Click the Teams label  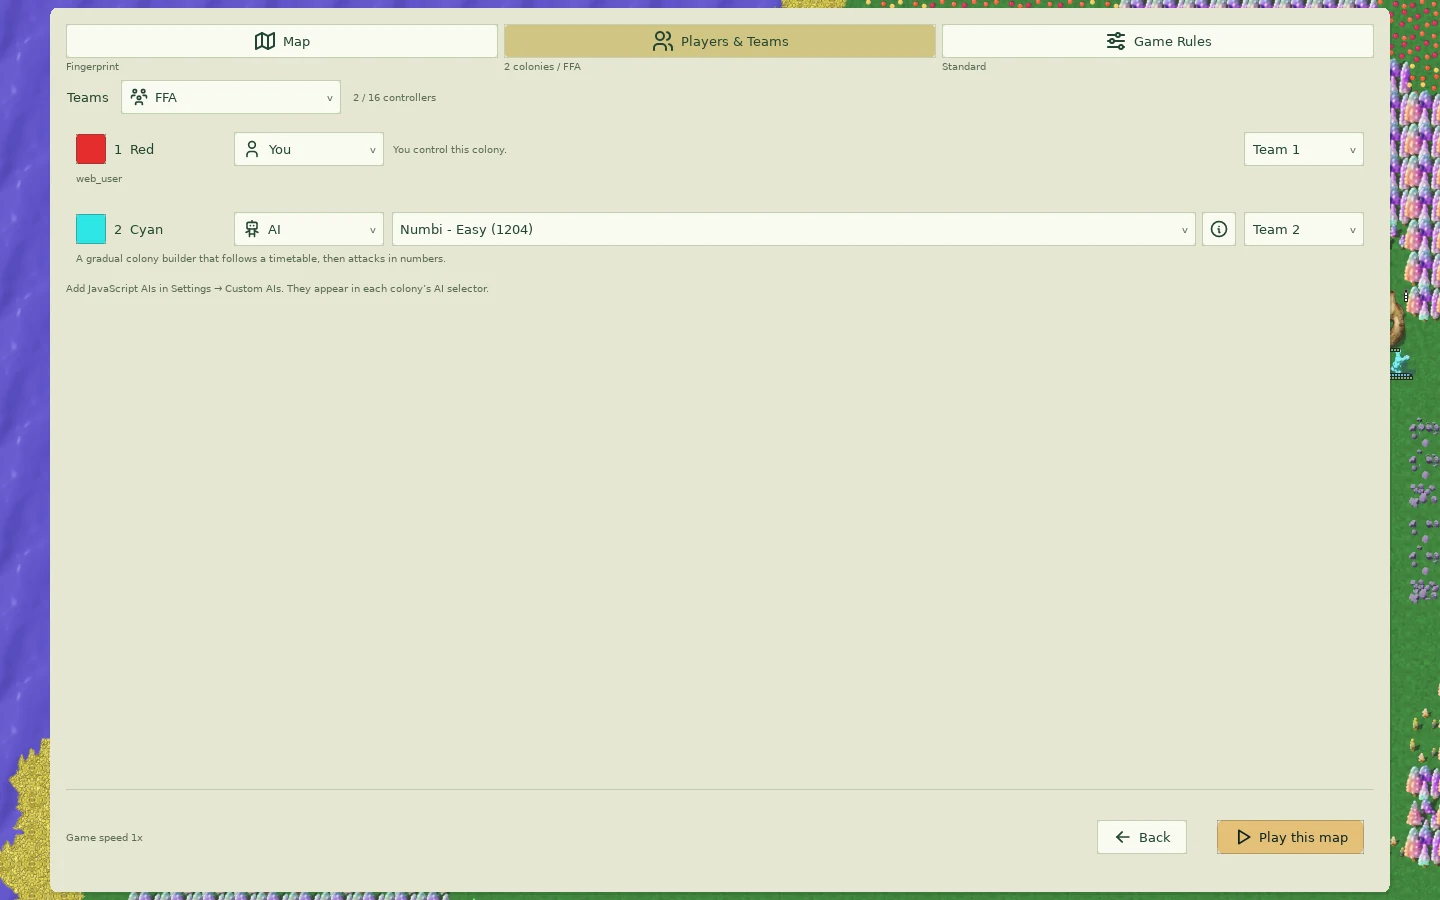click(x=87, y=97)
